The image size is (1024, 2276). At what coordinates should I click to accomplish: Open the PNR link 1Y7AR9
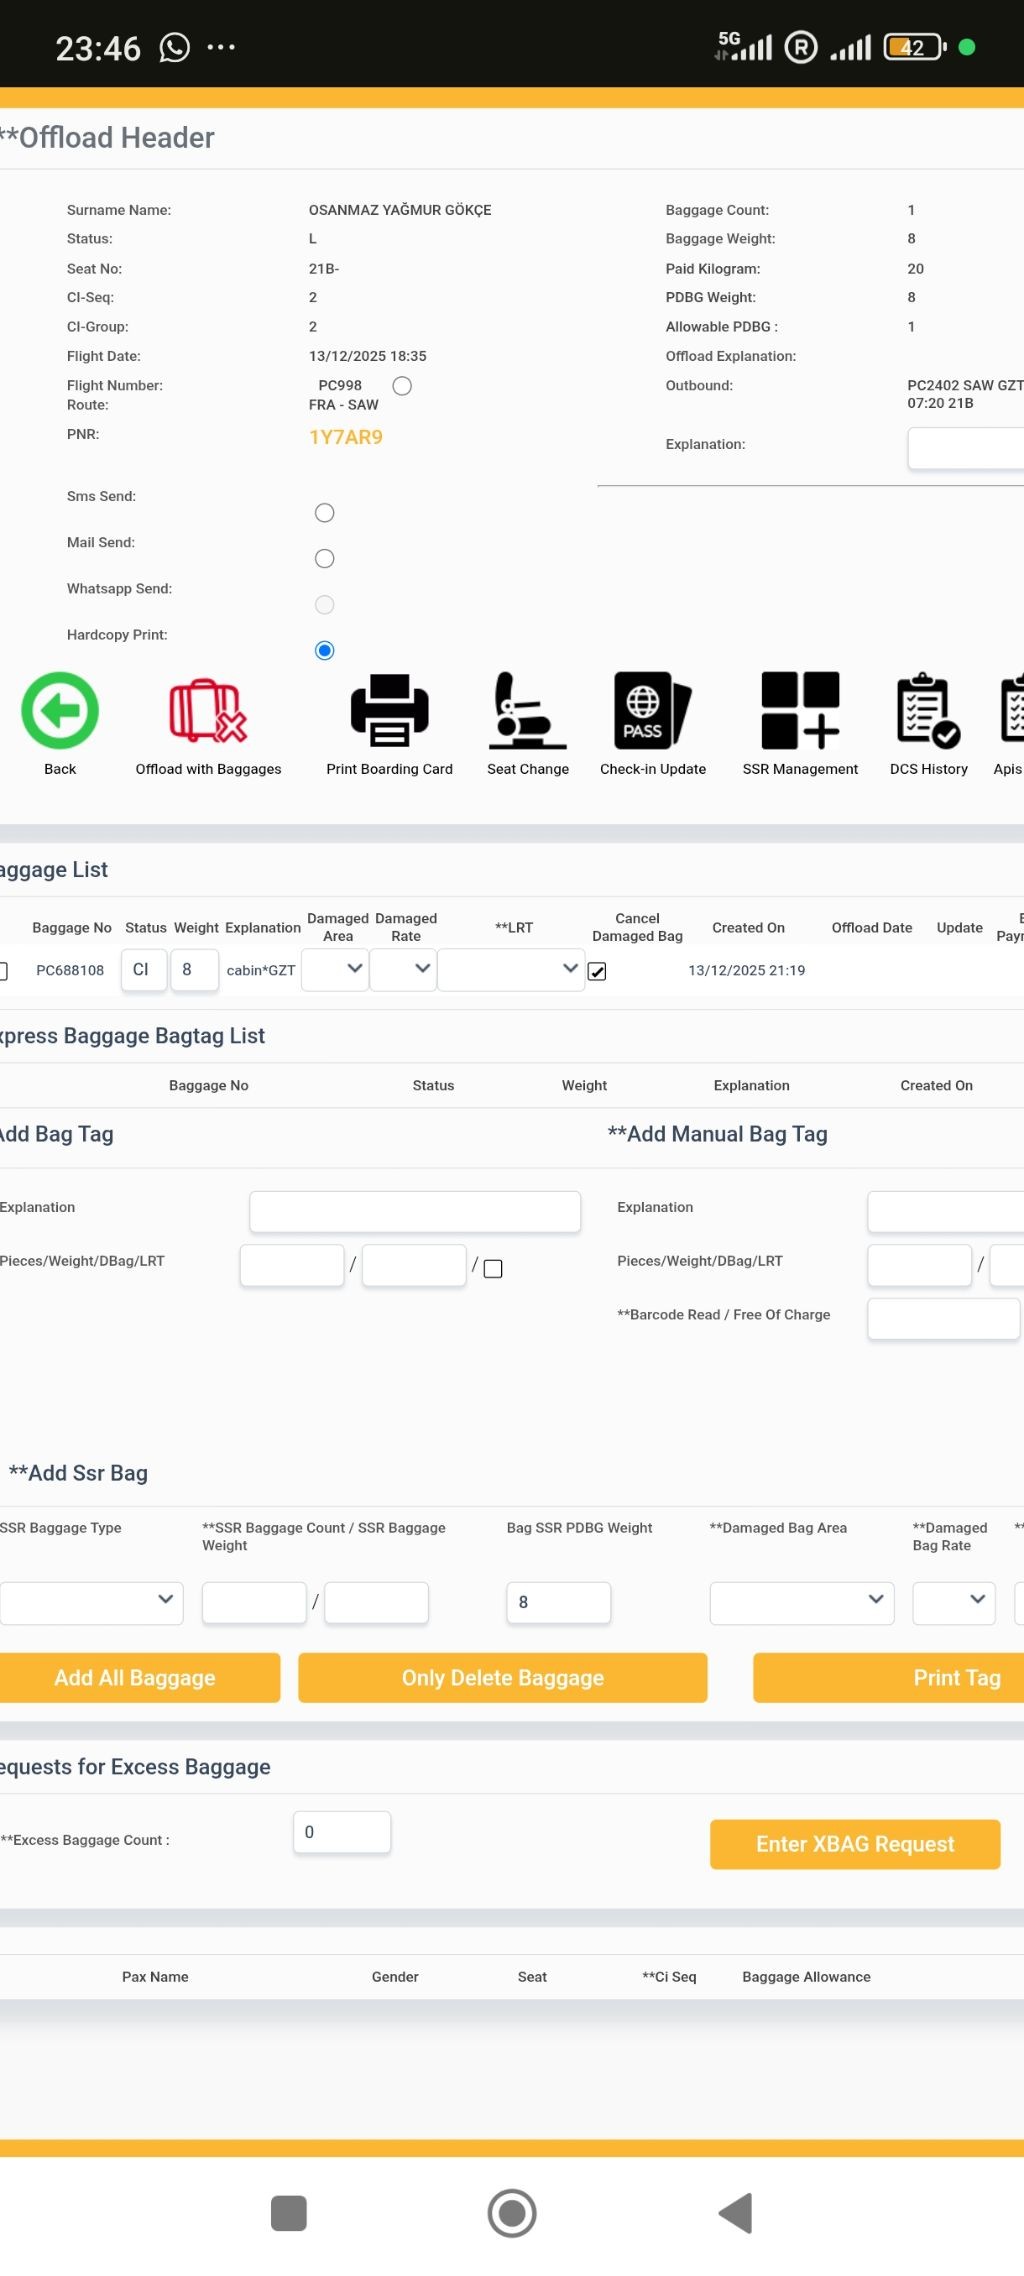345,437
